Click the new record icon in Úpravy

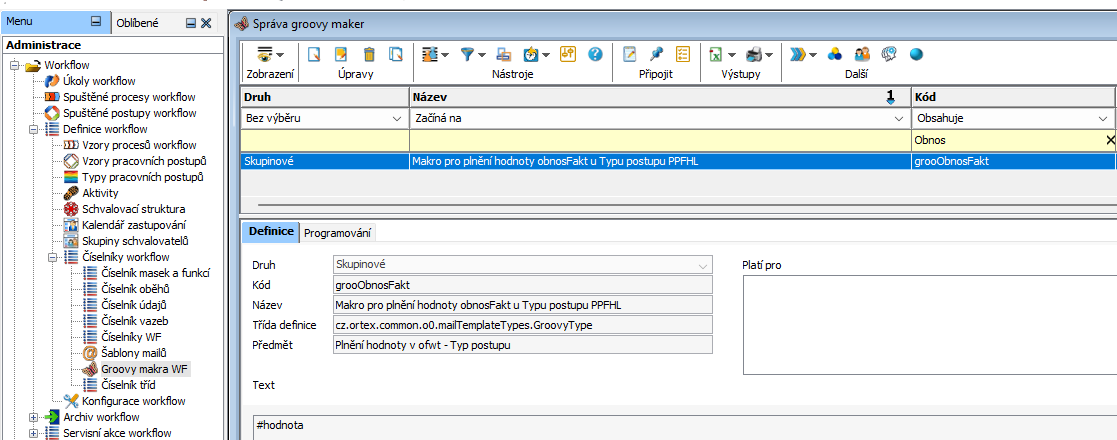pyautogui.click(x=313, y=54)
